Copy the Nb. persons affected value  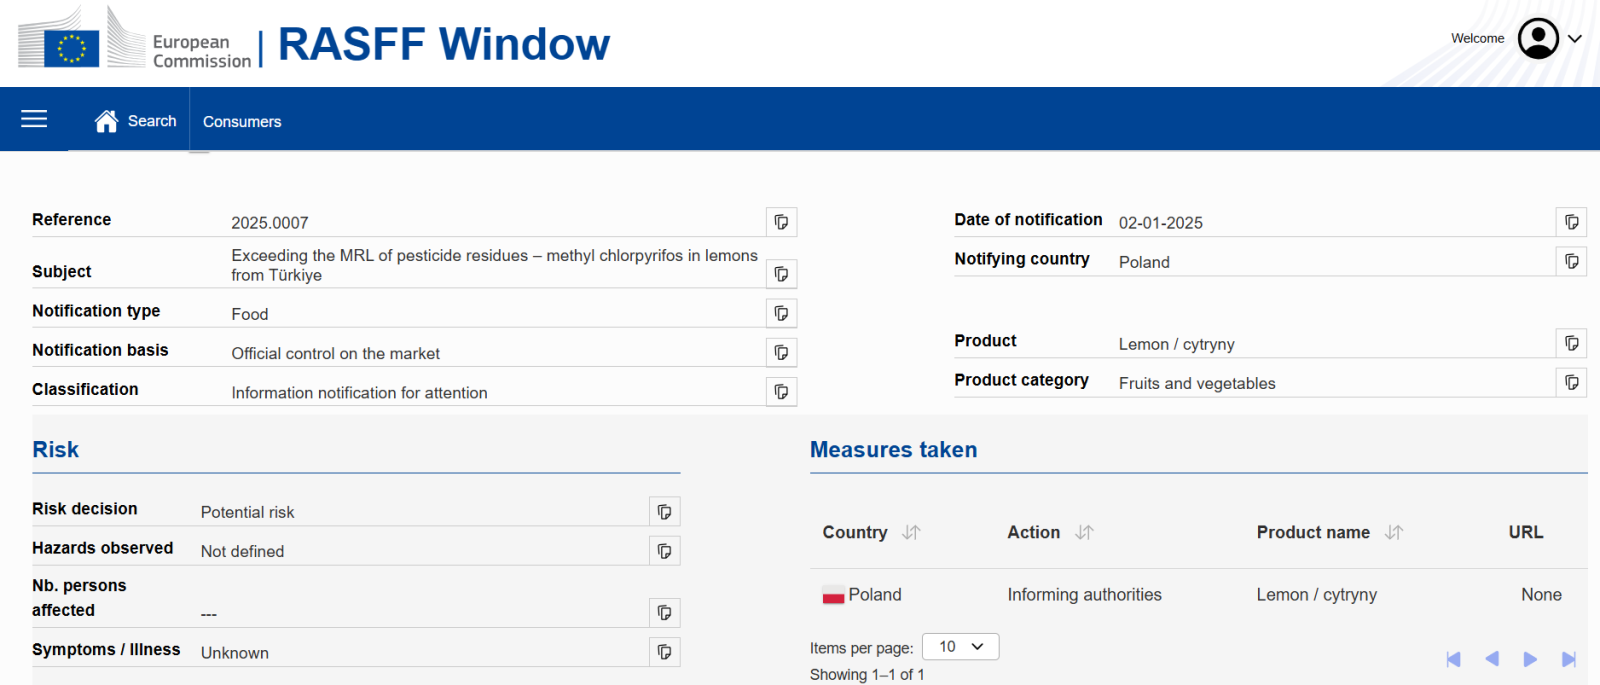[665, 613]
